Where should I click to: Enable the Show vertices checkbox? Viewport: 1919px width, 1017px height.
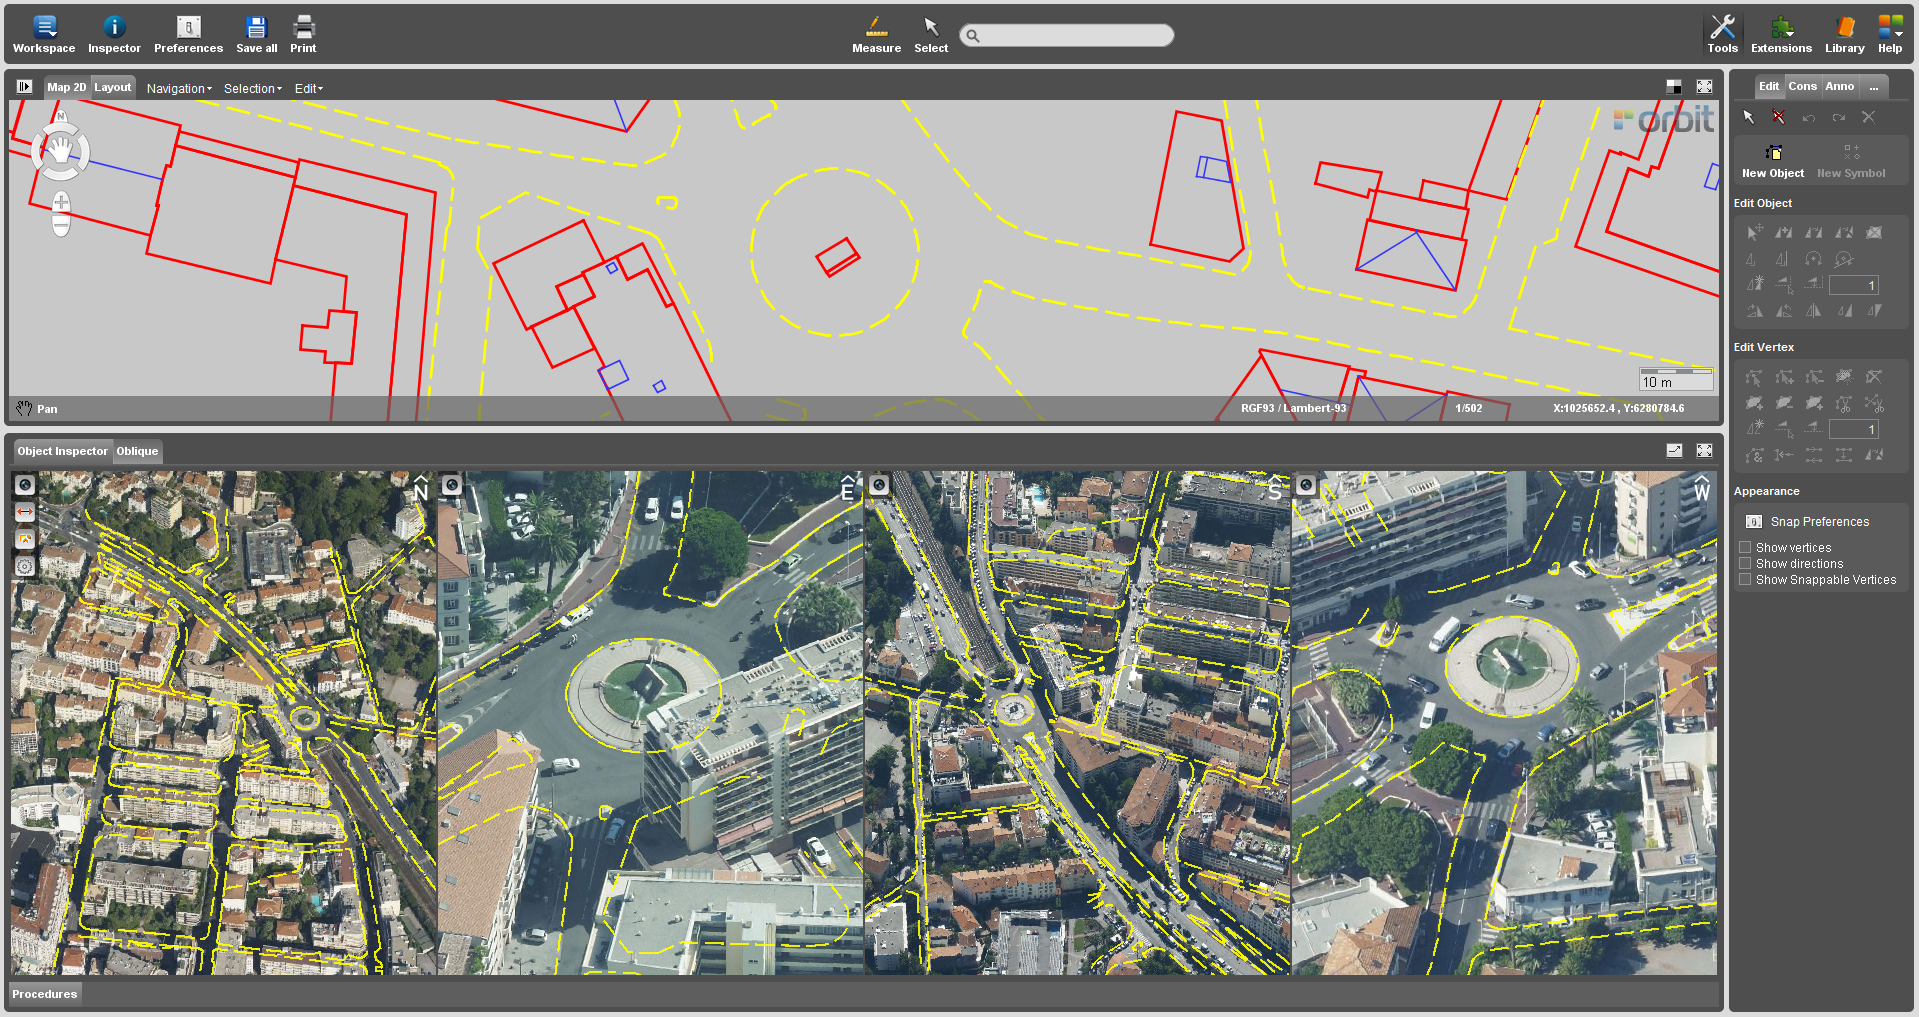tap(1744, 547)
